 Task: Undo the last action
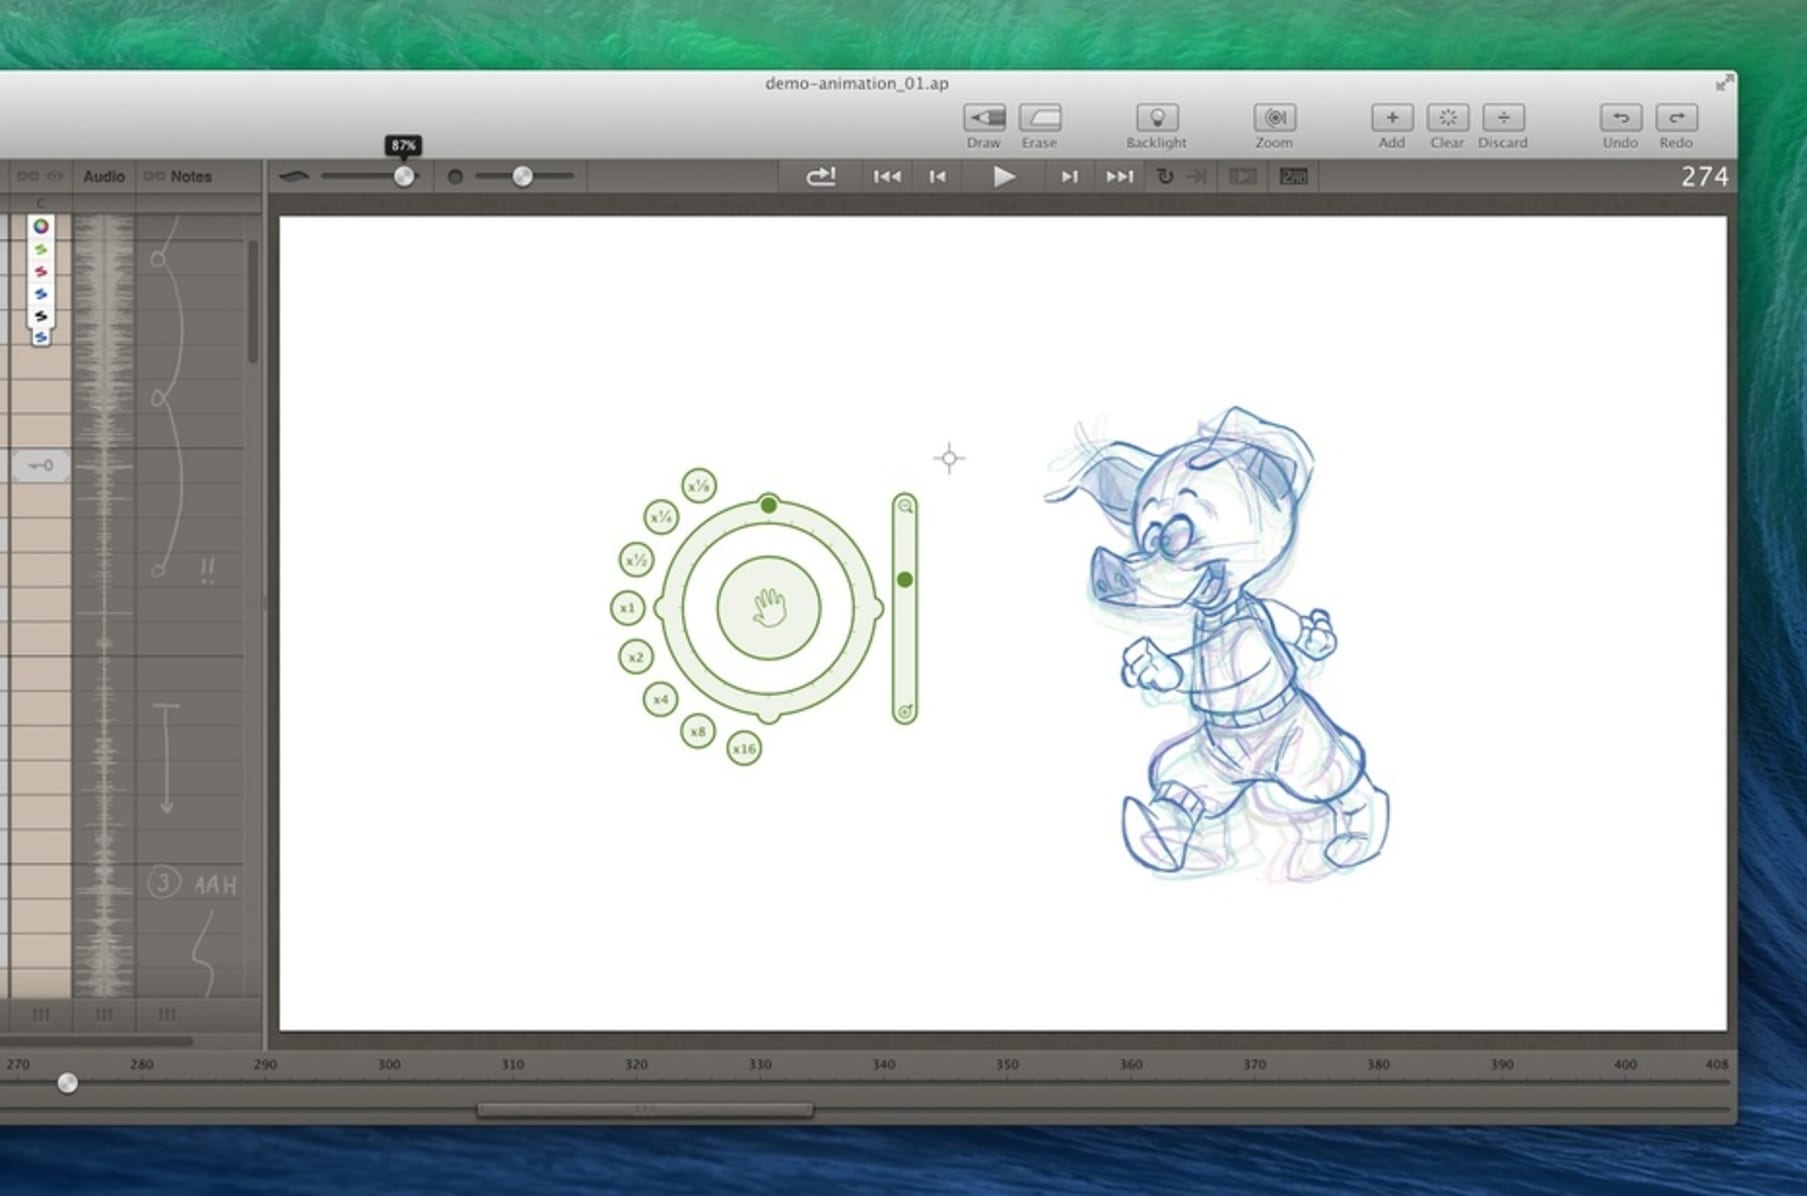point(1620,118)
